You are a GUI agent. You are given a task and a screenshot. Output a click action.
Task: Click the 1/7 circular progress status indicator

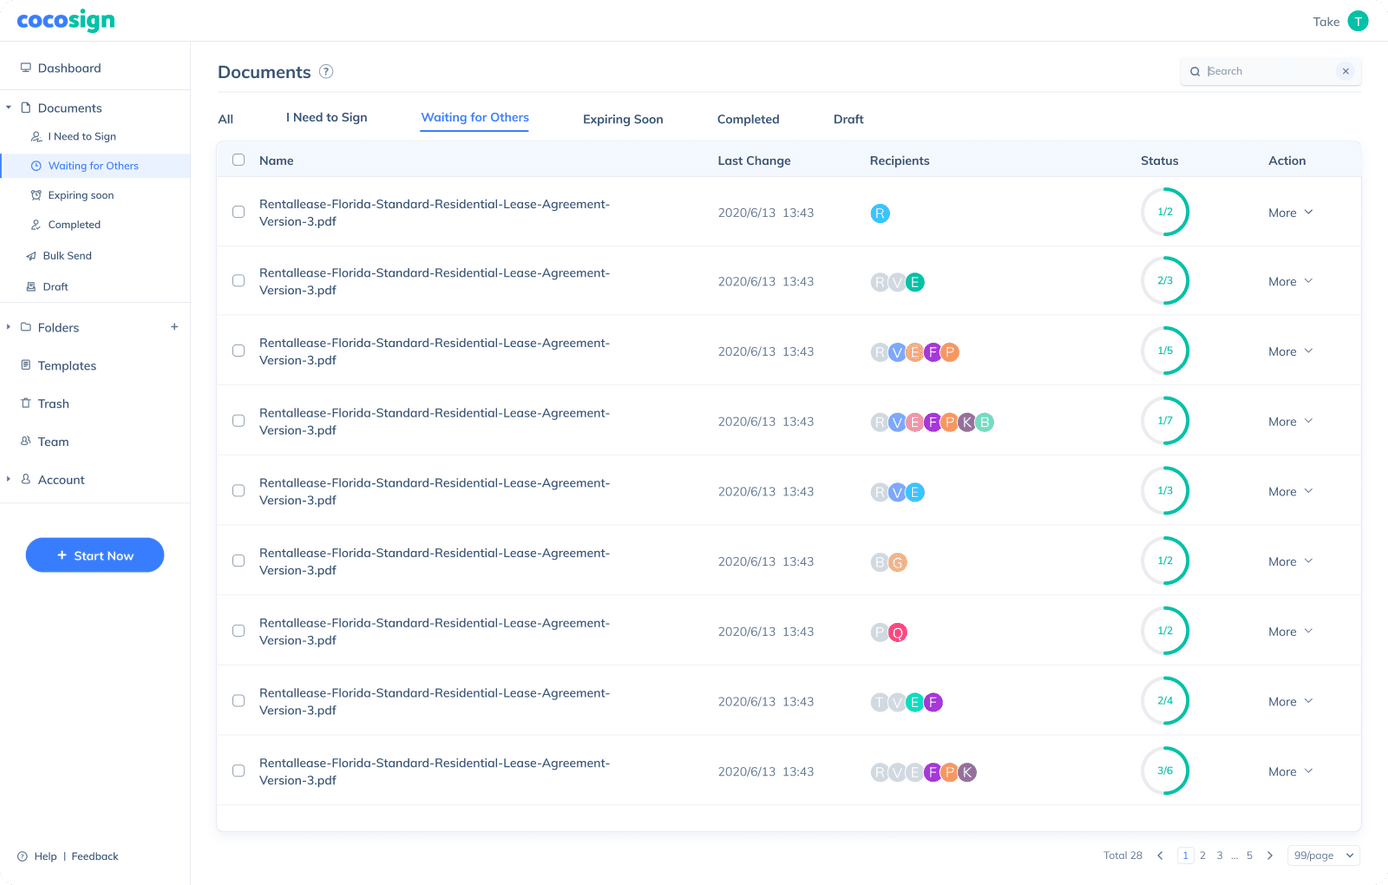click(1165, 421)
